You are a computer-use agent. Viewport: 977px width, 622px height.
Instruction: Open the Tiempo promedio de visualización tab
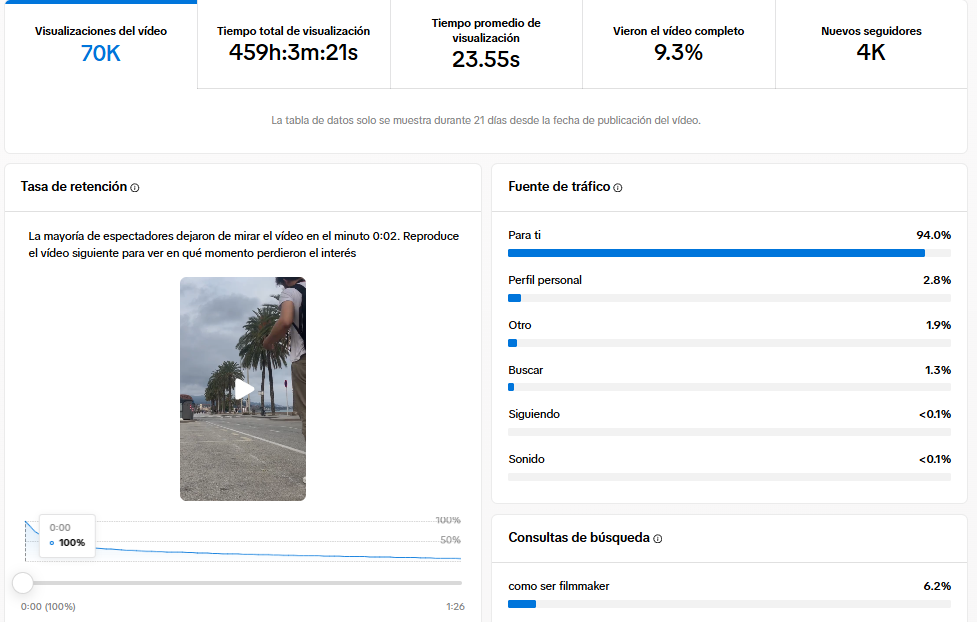[486, 44]
